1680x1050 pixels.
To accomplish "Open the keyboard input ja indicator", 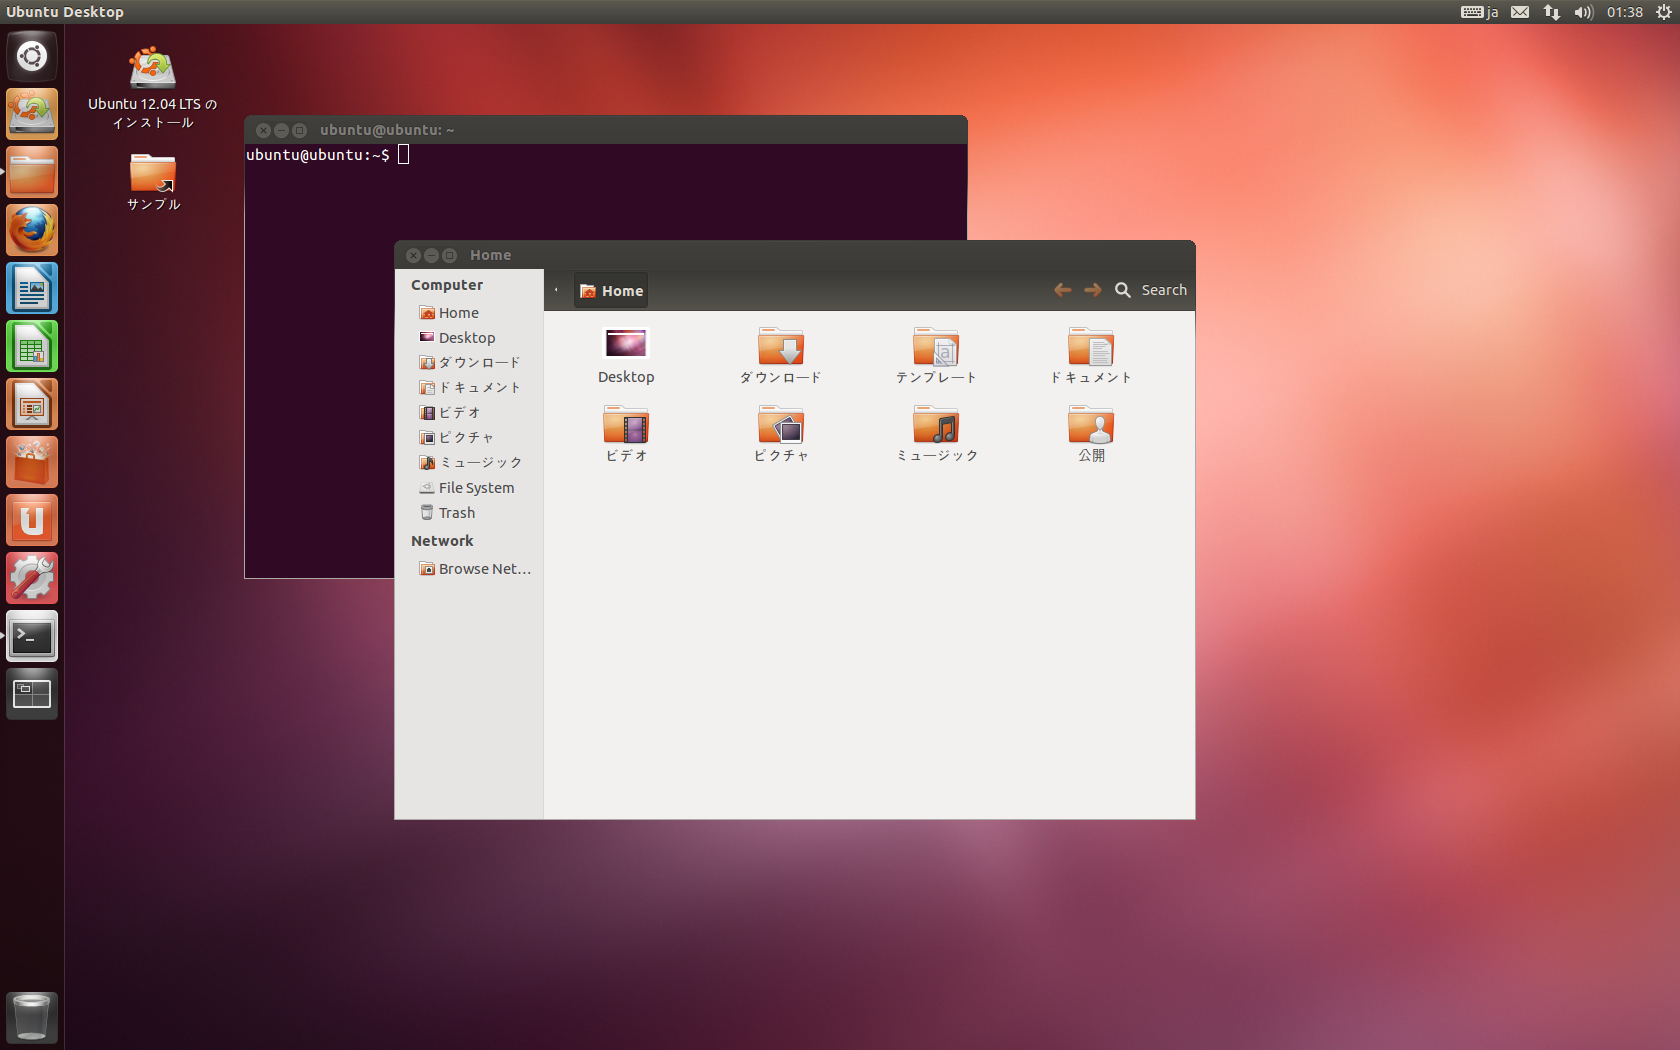I will coord(1479,12).
